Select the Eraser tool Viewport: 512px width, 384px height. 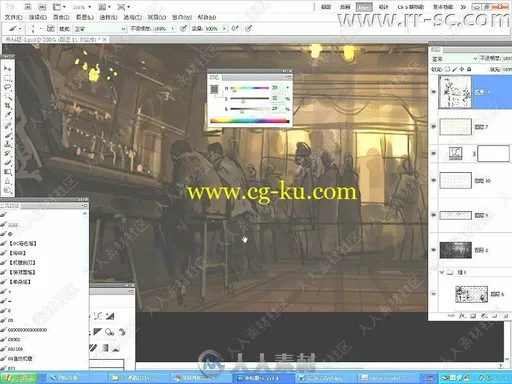click(x=7, y=163)
